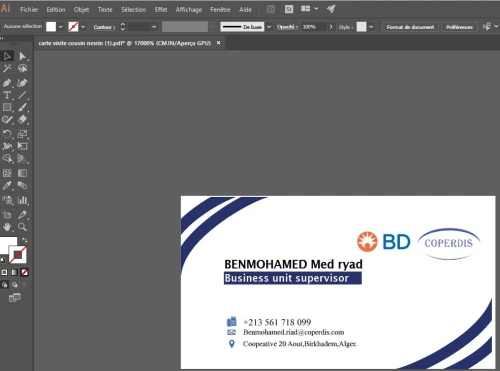Pick the Eraser tool
Viewport: 500px width, 371px height.
click(22, 119)
